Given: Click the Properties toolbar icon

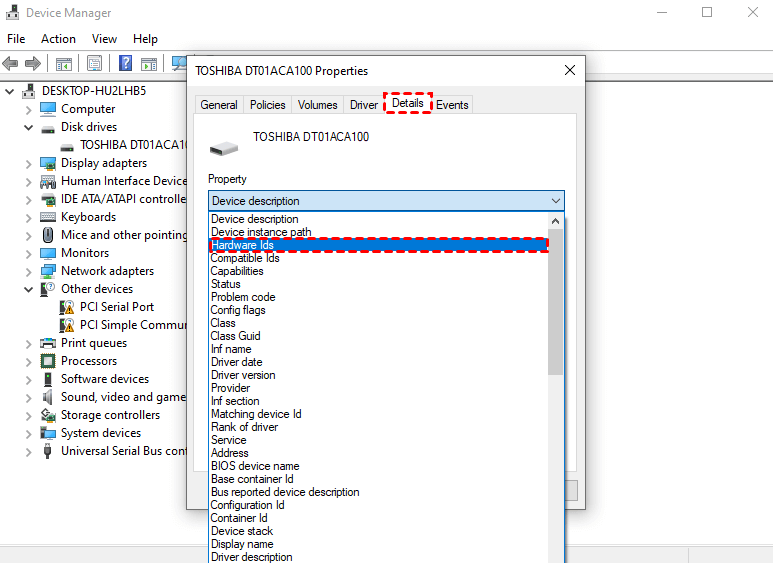Looking at the screenshot, I should click(x=94, y=63).
